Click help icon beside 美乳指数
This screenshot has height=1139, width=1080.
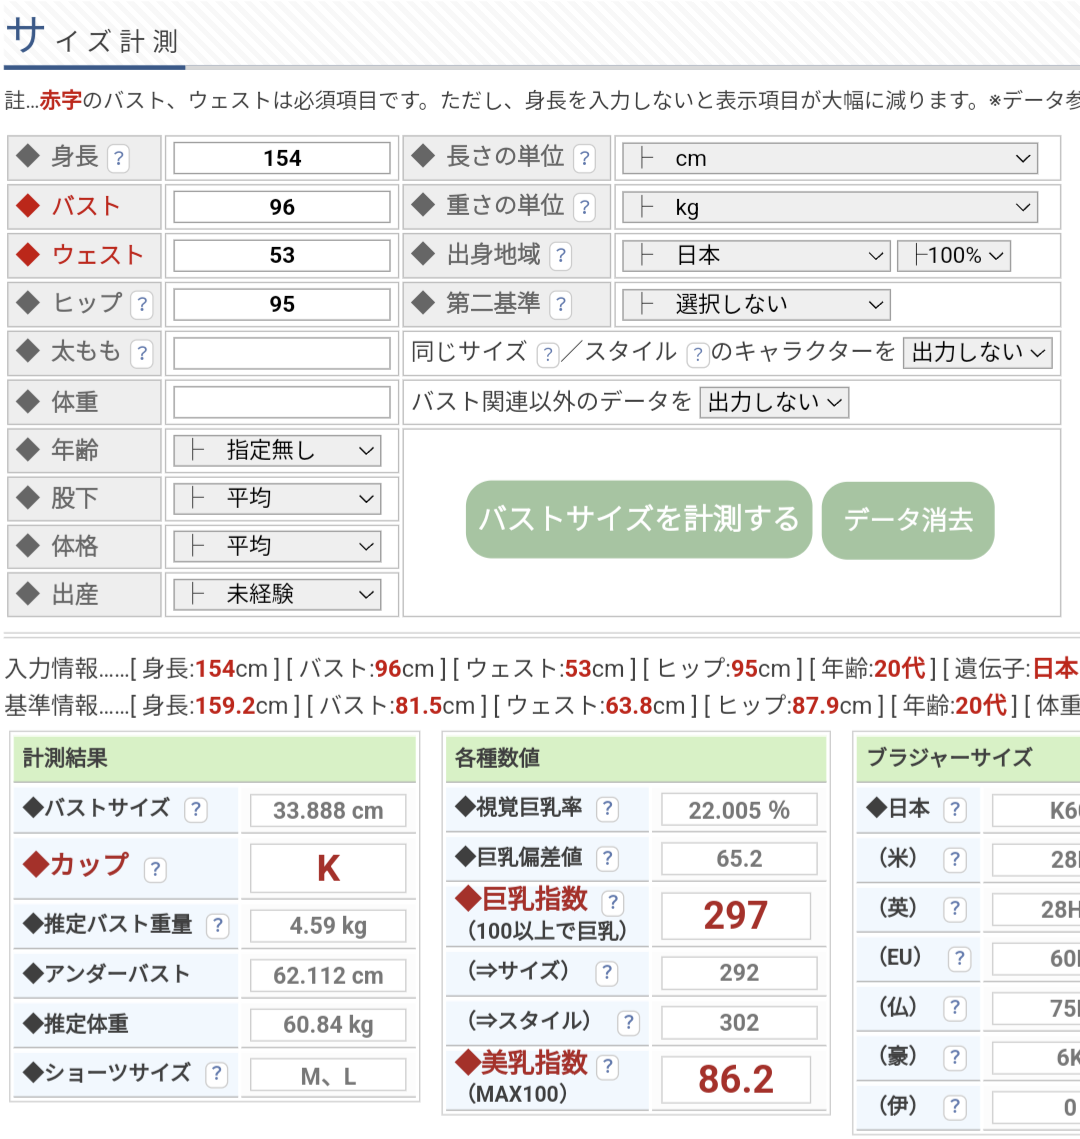tap(607, 1066)
